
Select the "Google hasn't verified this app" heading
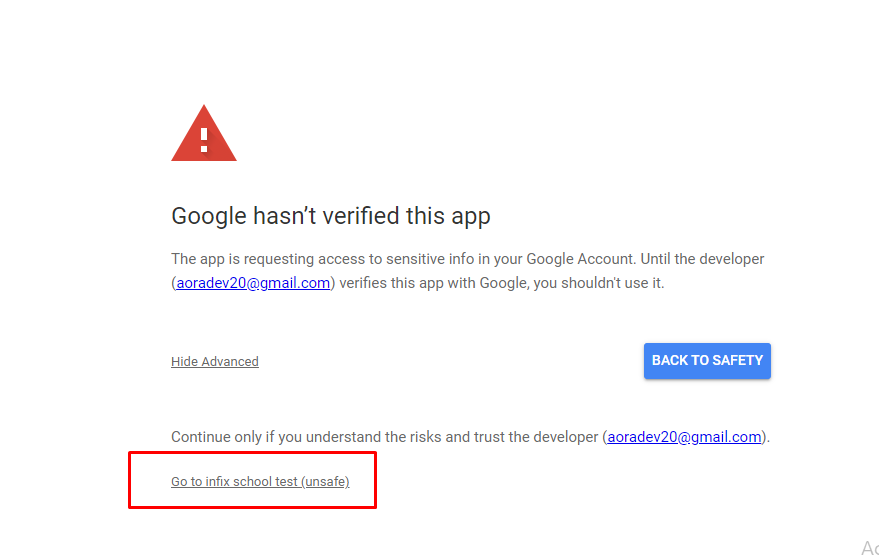tap(331, 216)
